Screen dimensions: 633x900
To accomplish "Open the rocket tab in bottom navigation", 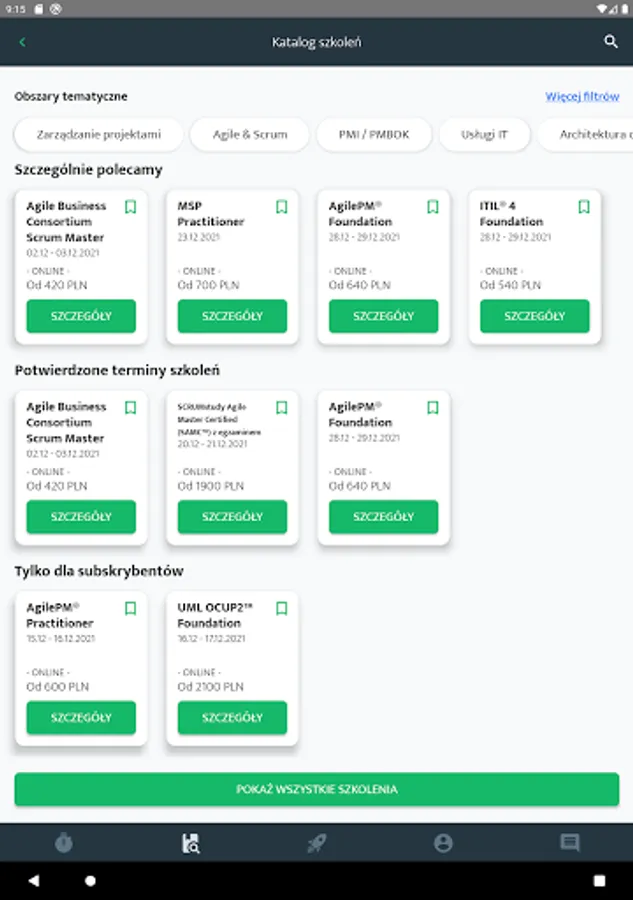I will pyautogui.click(x=317, y=843).
